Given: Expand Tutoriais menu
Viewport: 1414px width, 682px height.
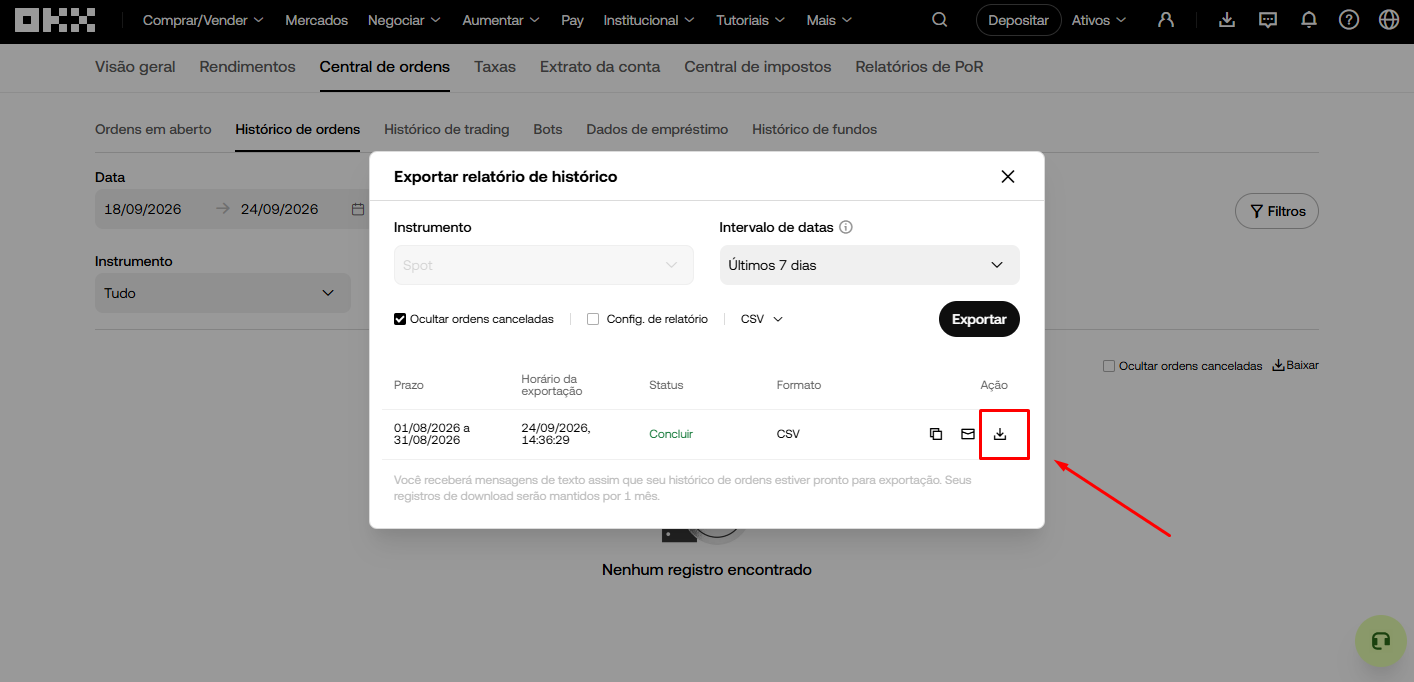Looking at the screenshot, I should 751,20.
